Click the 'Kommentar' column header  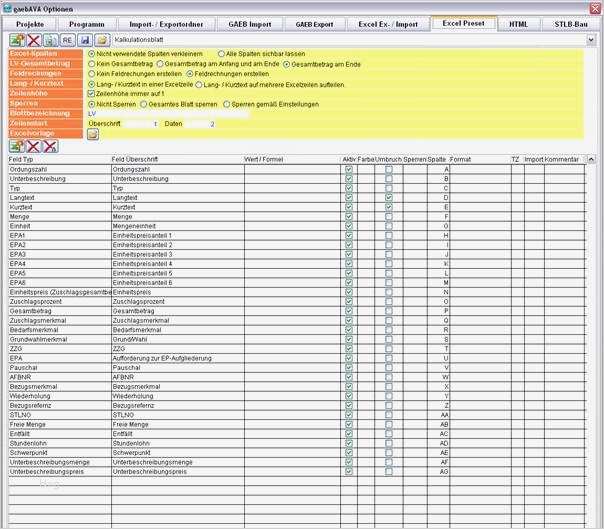pyautogui.click(x=562, y=159)
